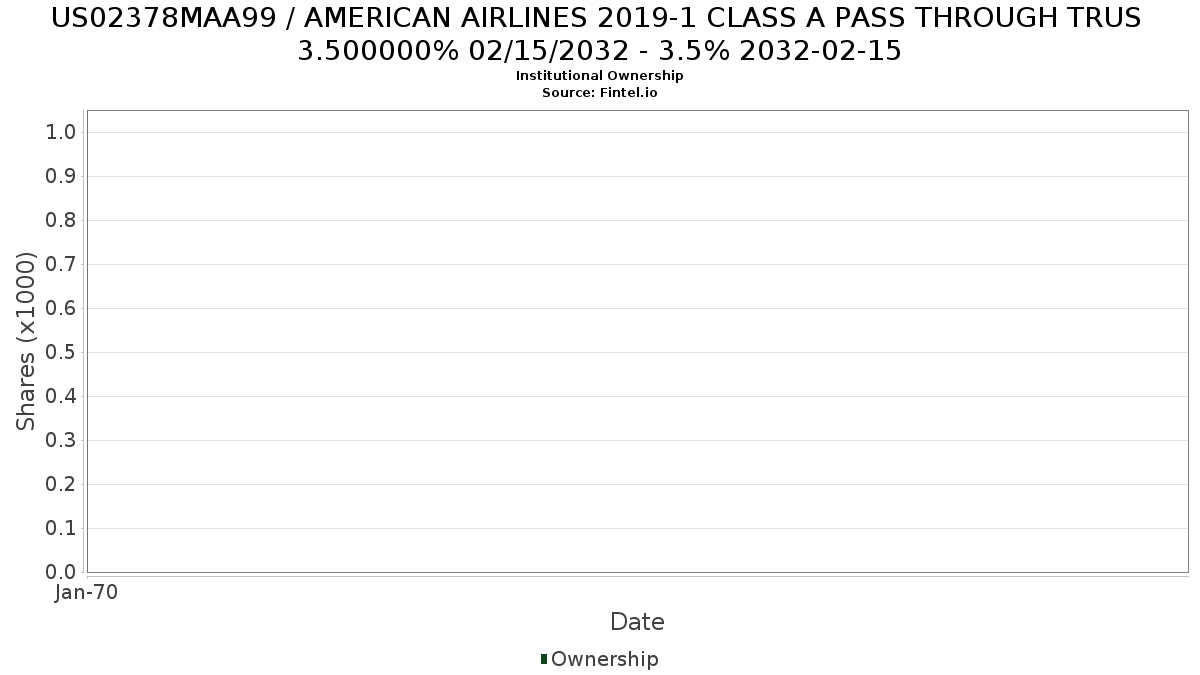Click the Shares (x1000) axis label
The image size is (1200, 675).
[26, 341]
